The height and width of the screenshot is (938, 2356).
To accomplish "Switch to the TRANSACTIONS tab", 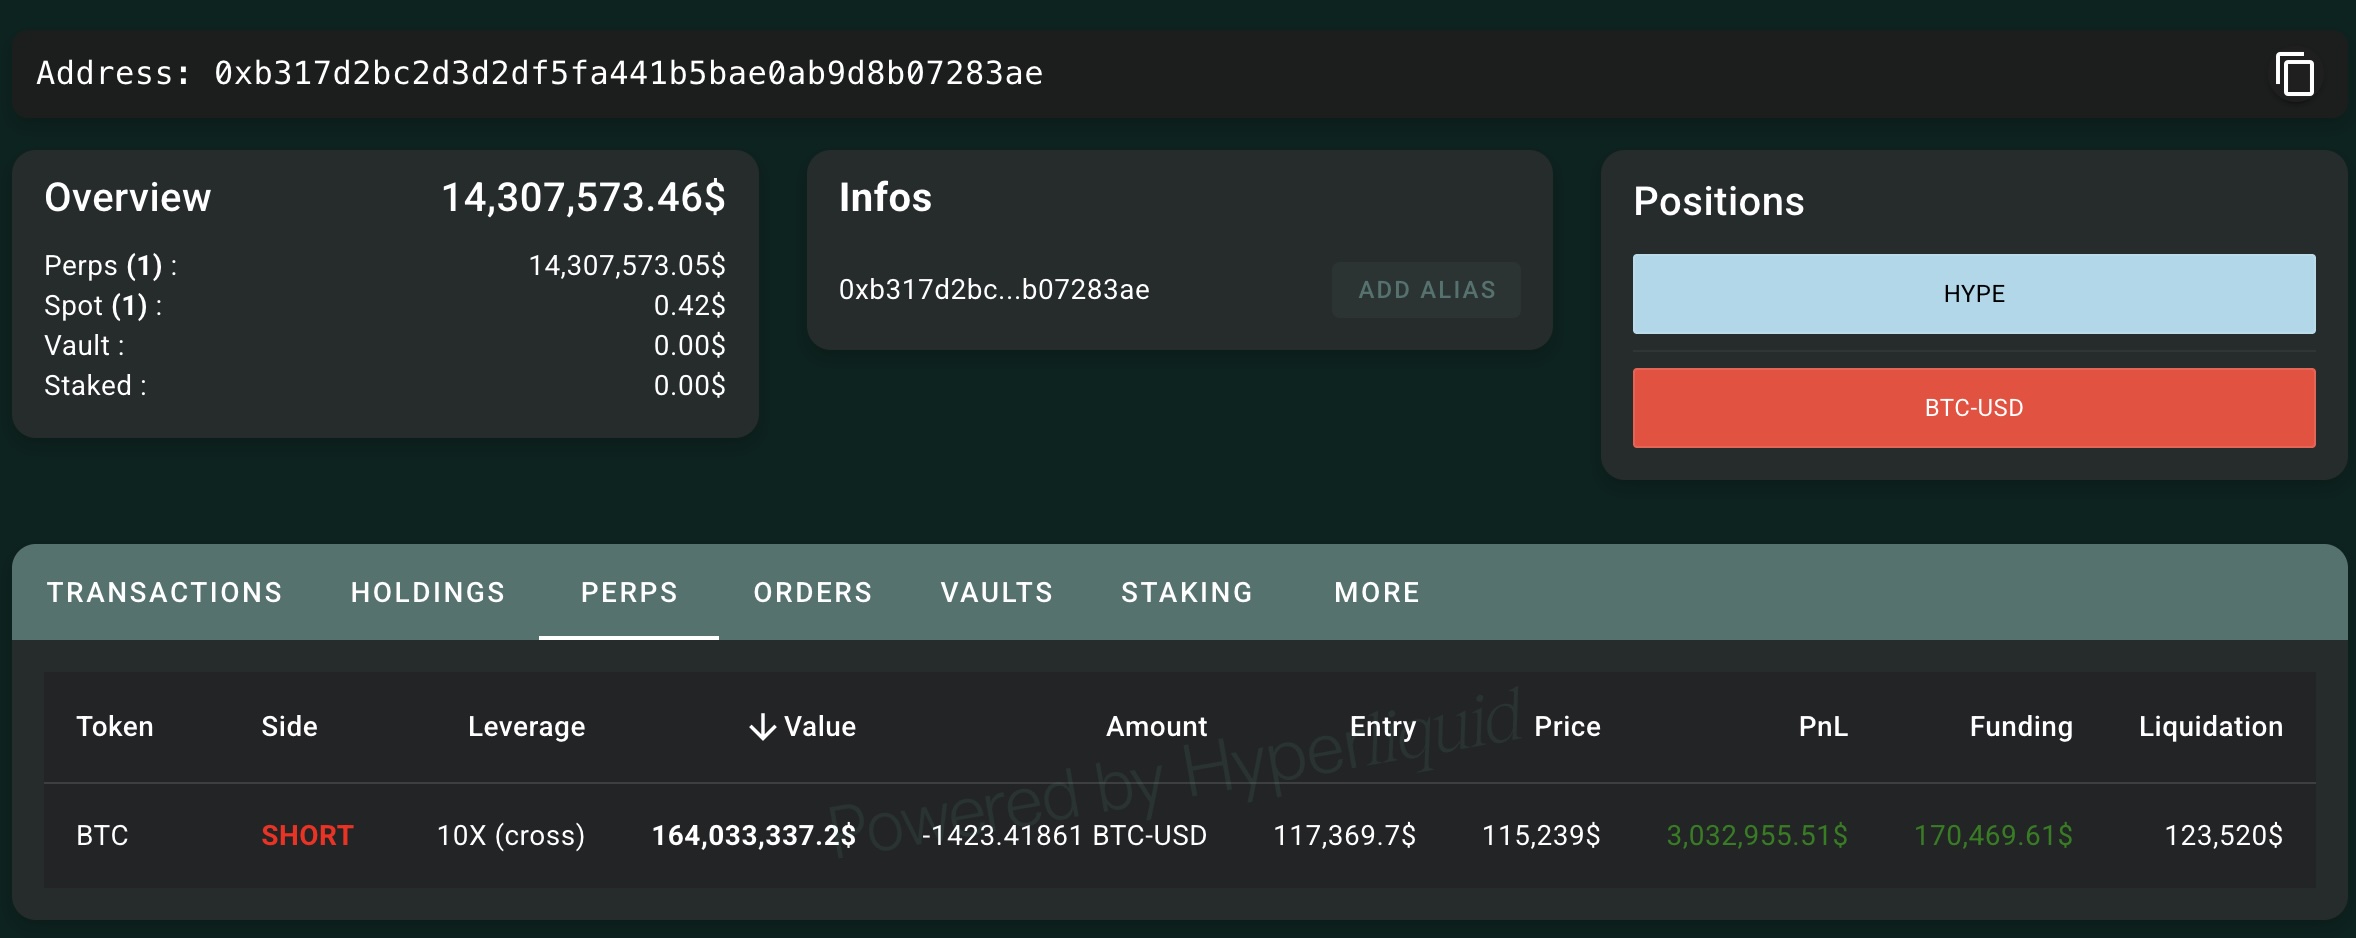I will [x=164, y=592].
